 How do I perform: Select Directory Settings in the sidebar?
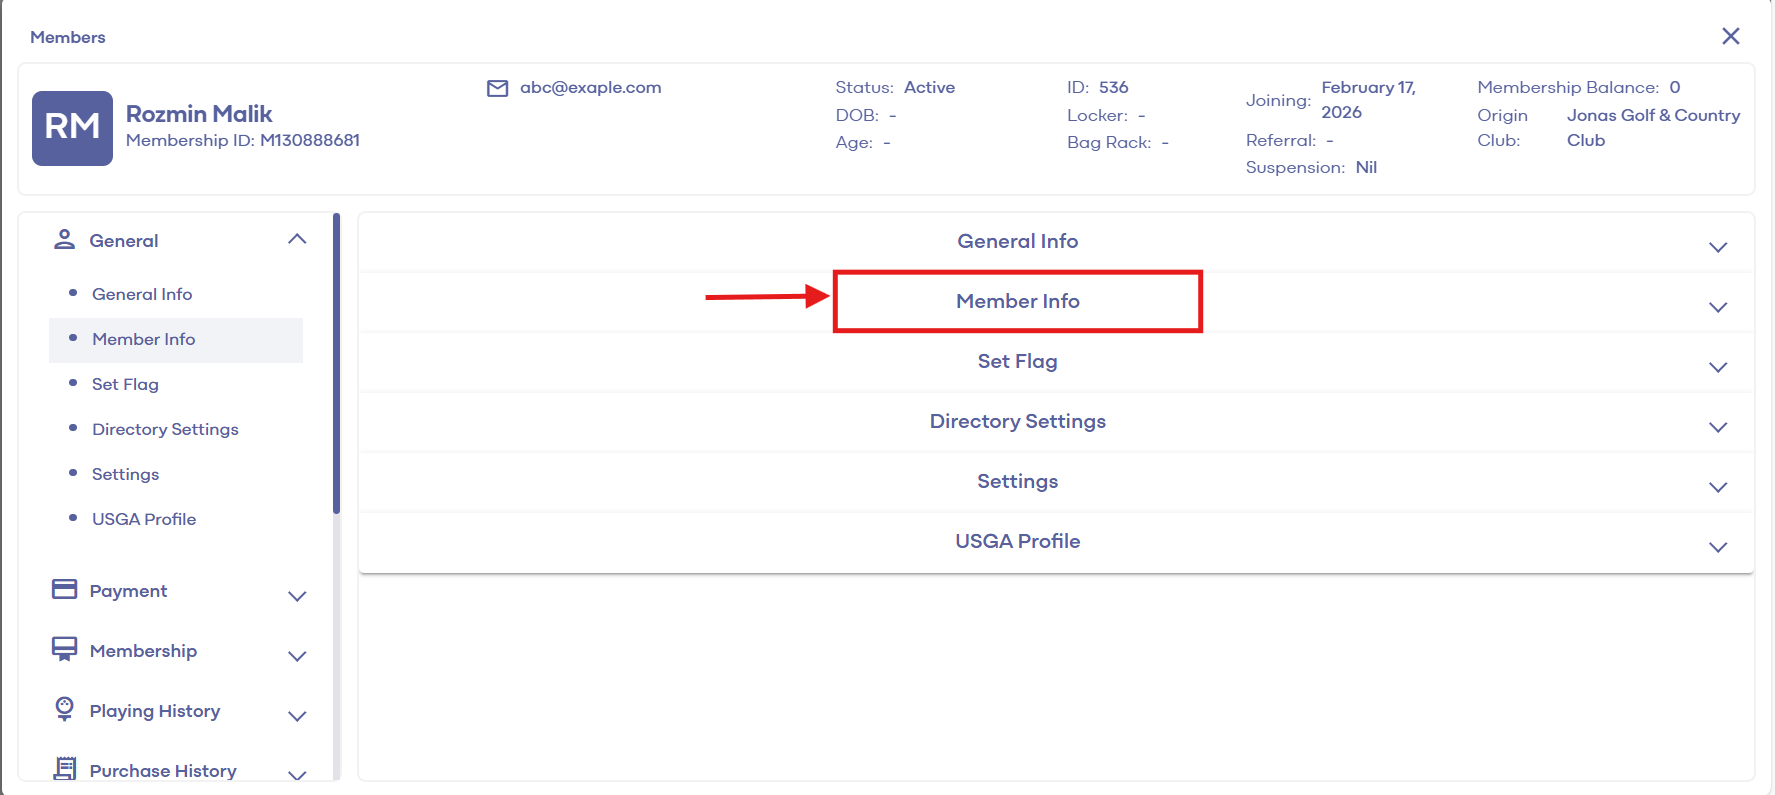coord(165,430)
